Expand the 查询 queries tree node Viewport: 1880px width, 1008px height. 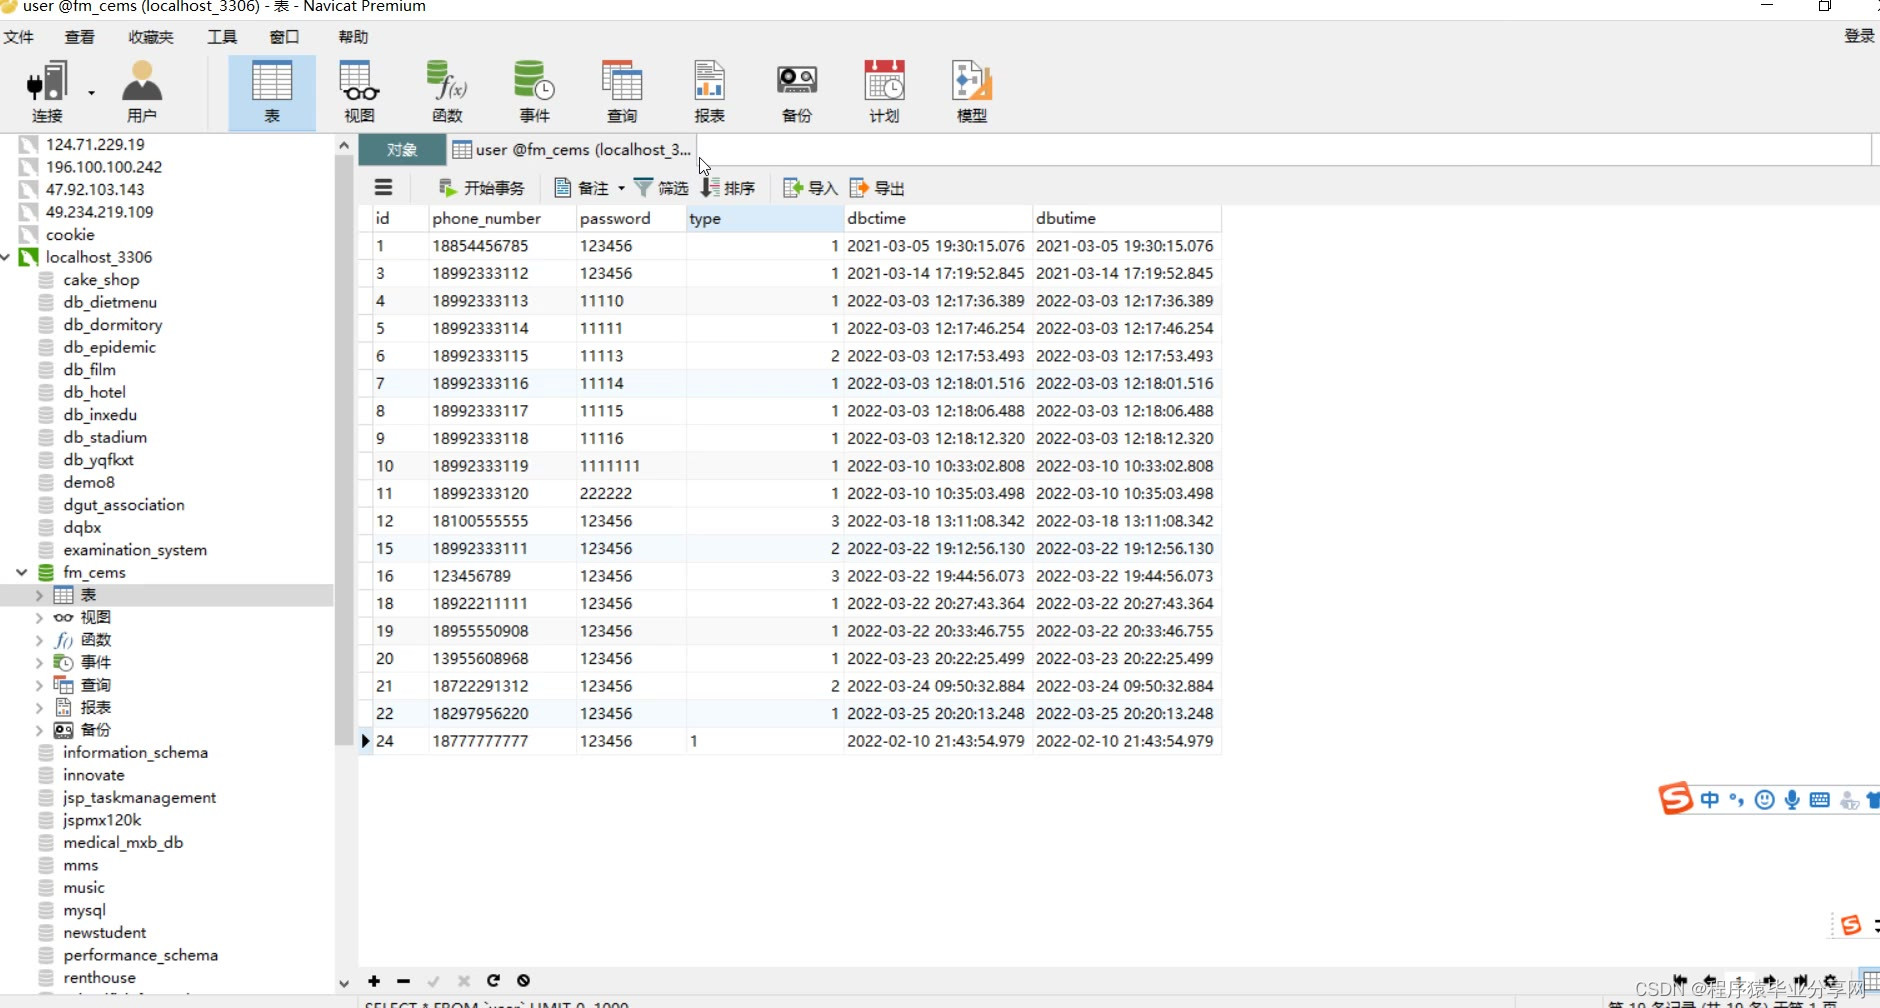pos(39,685)
